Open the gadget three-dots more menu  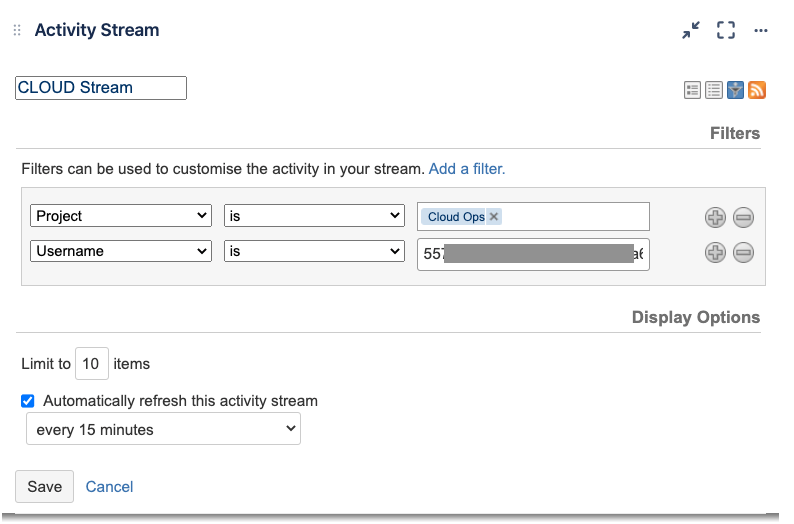click(761, 30)
